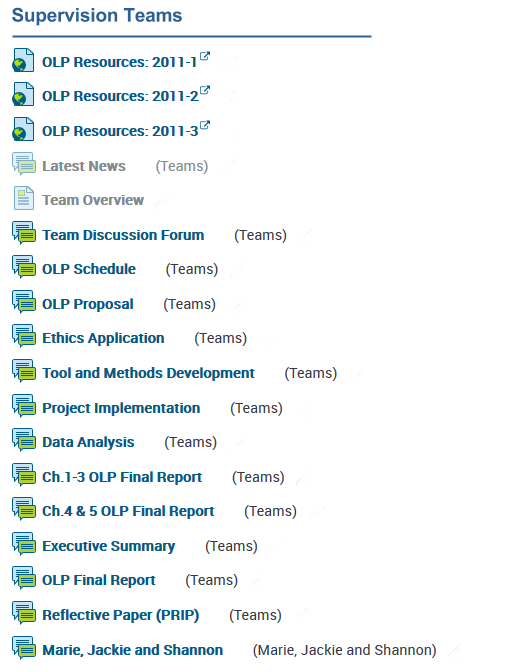The height and width of the screenshot is (672, 517).
Task: Click the OLP Resources: 2011-2 web page icon
Action: pos(23,94)
